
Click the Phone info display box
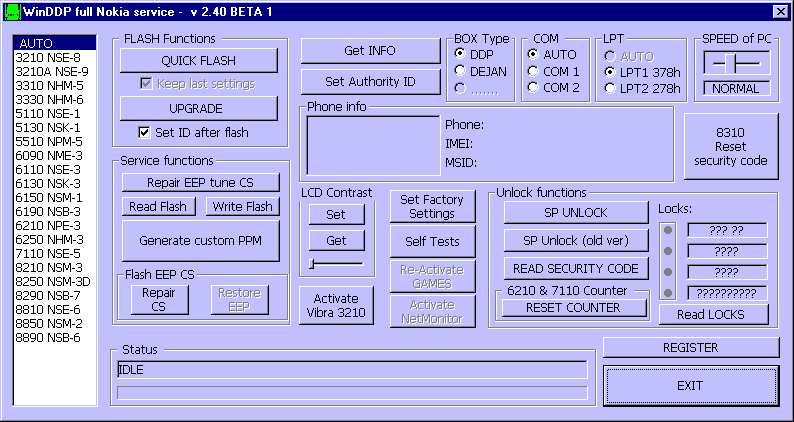point(373,145)
